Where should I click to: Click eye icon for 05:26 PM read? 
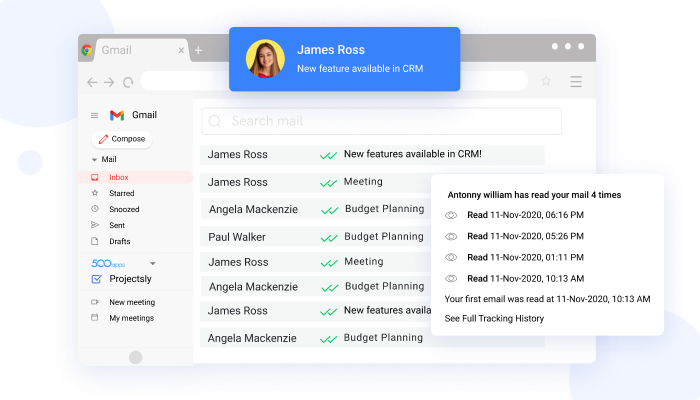451,237
